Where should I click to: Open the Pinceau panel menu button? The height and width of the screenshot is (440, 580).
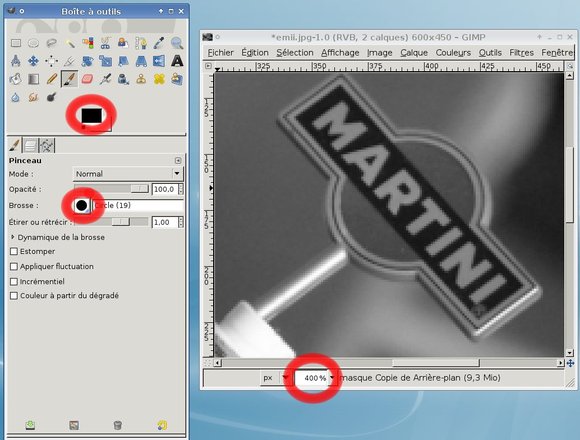178,160
